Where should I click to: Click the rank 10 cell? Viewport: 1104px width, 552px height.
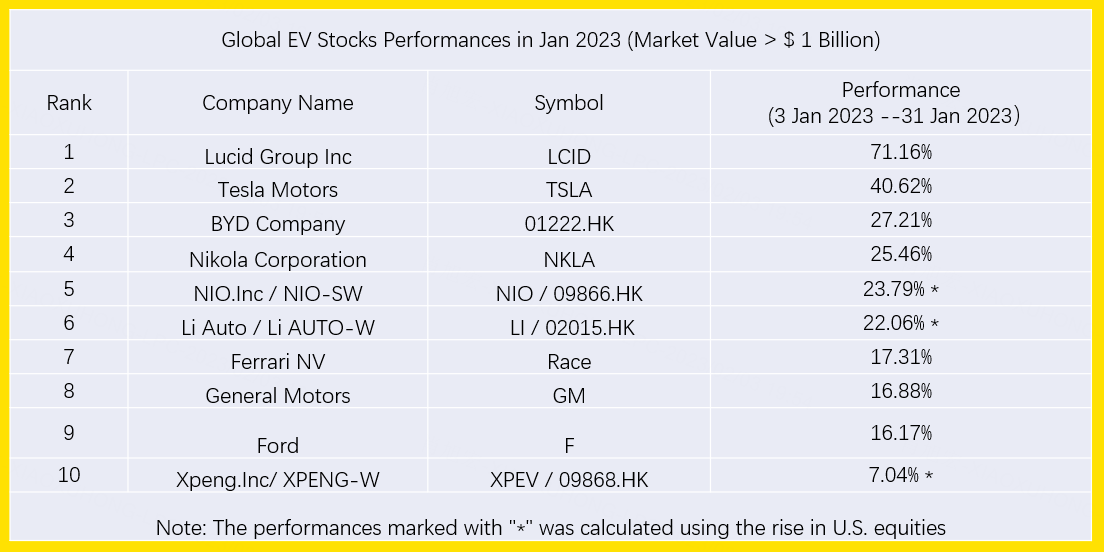69,474
